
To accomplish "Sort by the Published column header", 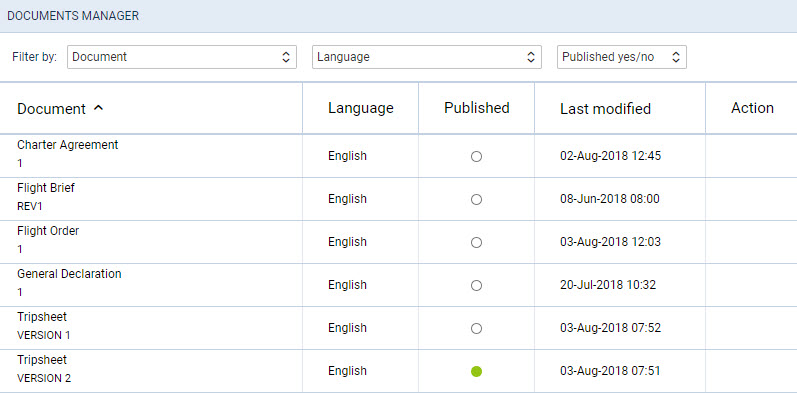I will click(476, 108).
